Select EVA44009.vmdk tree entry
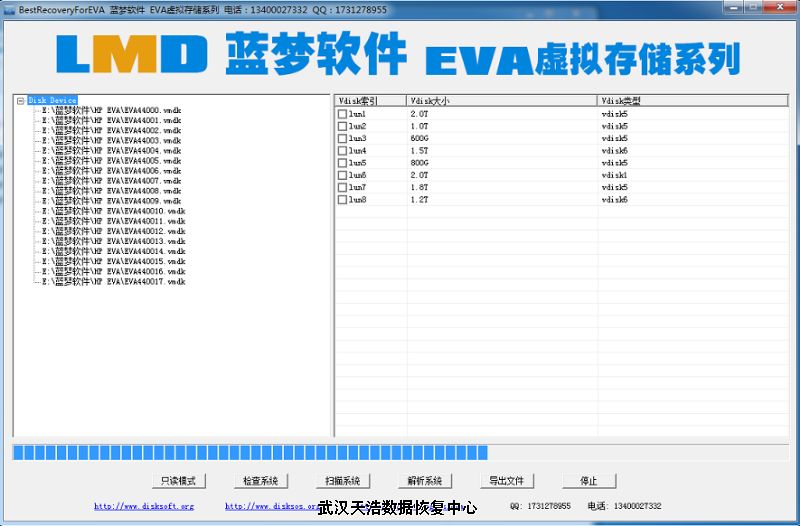The image size is (800, 526). point(113,201)
